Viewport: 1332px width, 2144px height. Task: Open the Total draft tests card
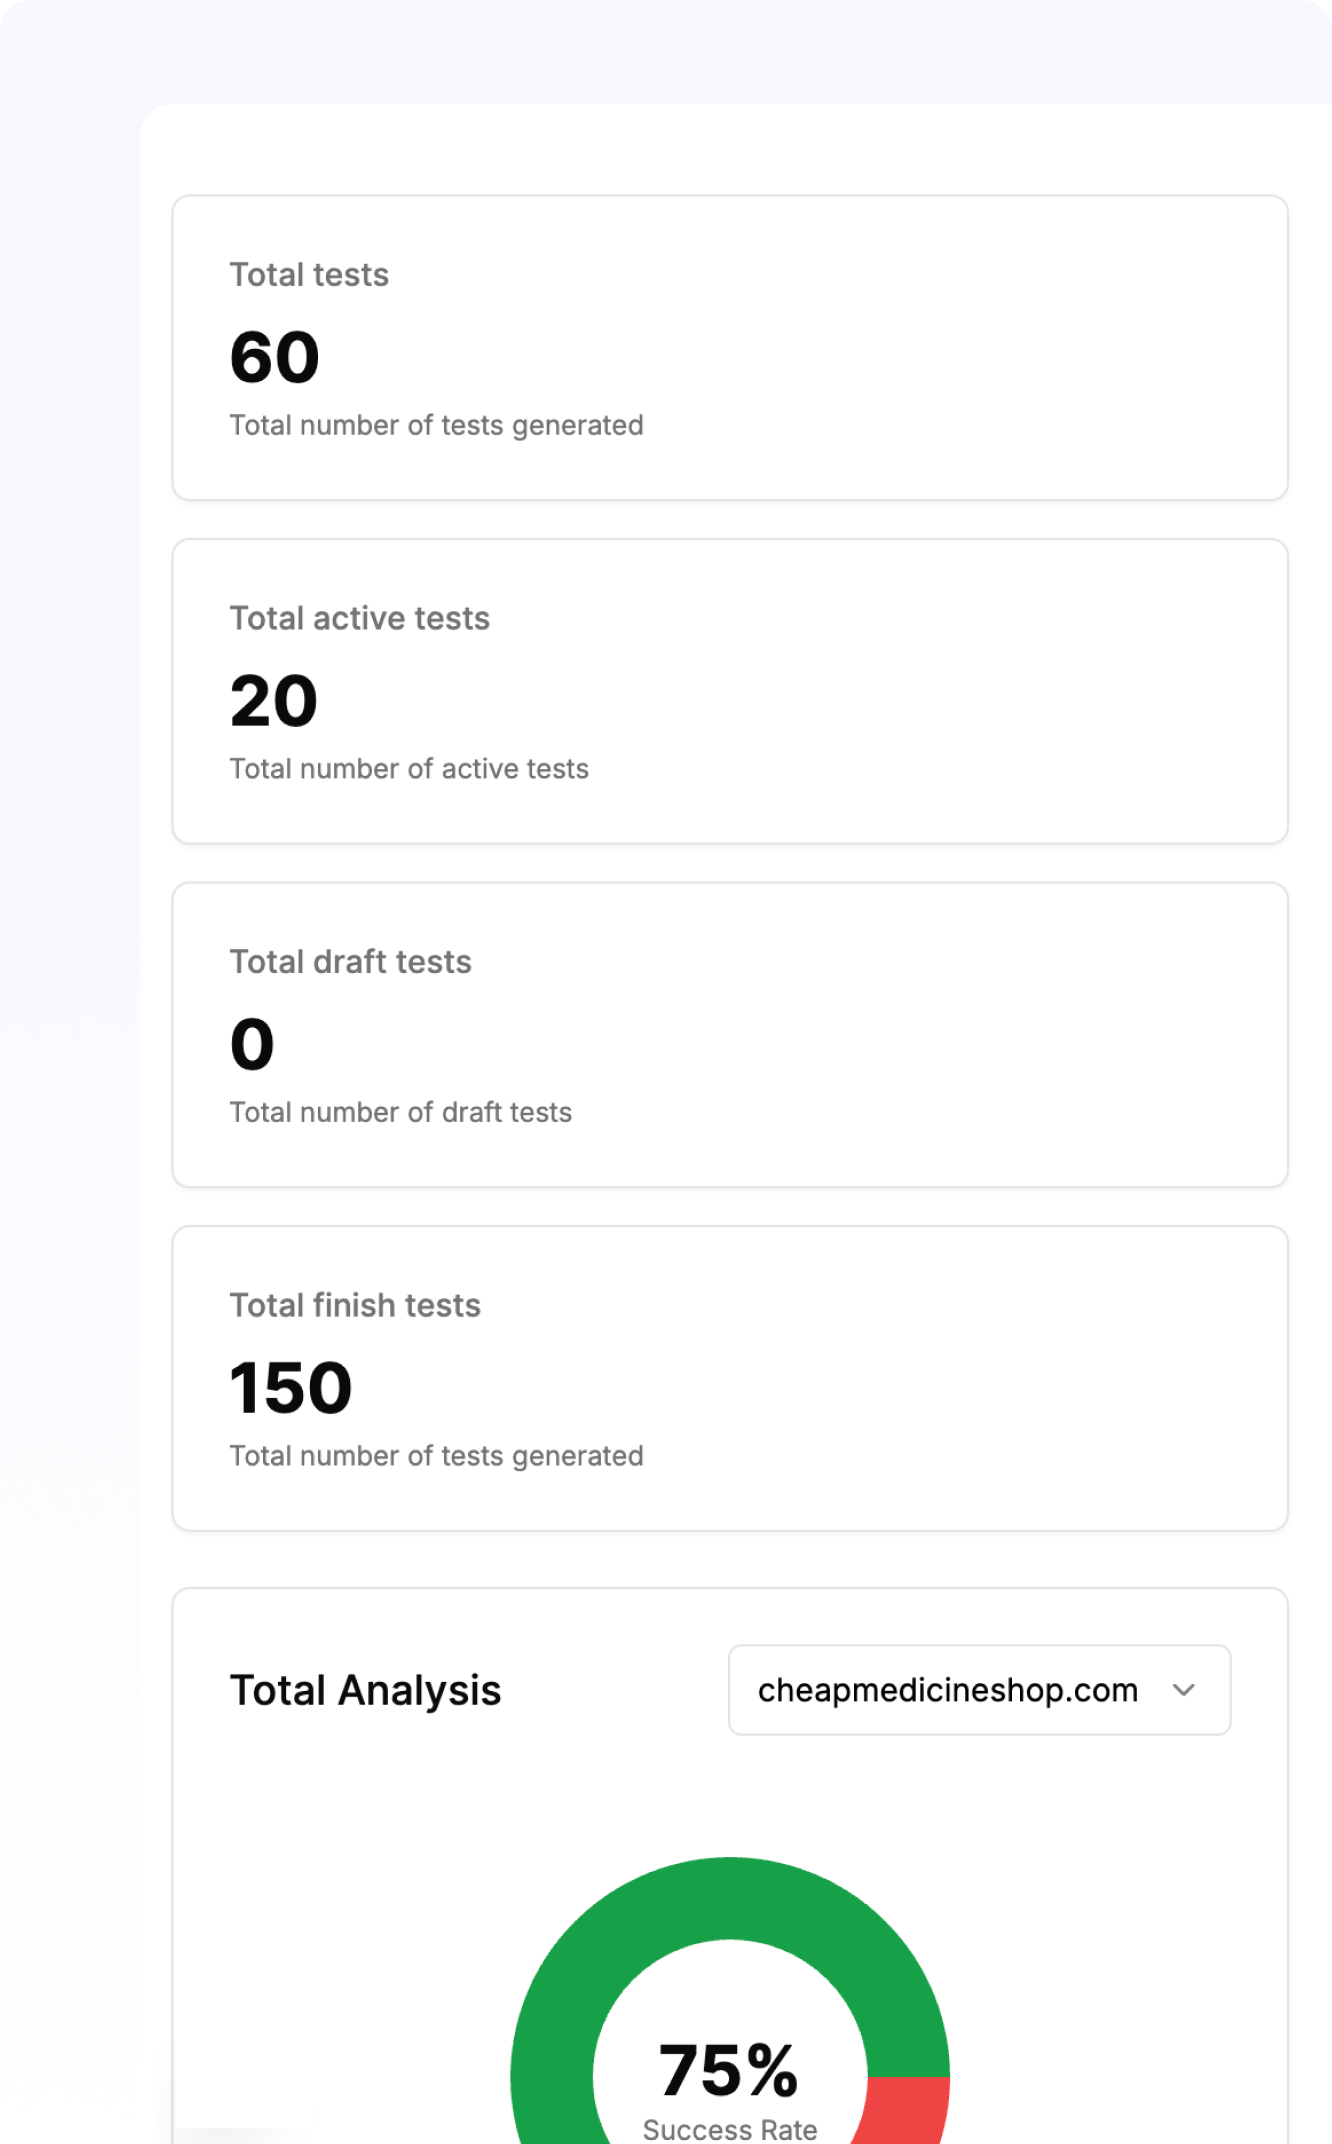730,1035
